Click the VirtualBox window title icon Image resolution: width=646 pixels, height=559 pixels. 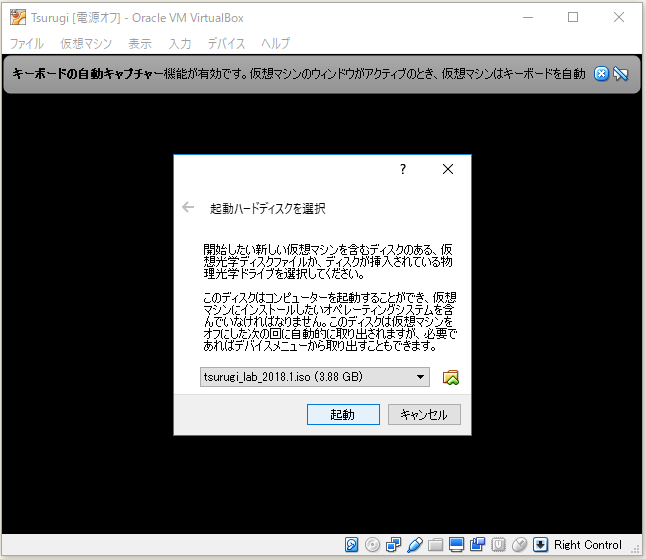[18, 18]
